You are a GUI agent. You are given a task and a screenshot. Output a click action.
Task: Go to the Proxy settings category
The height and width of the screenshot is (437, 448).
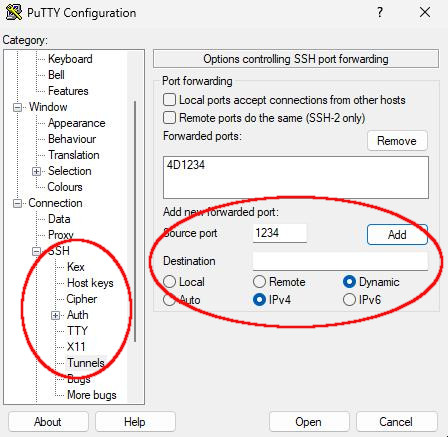[60, 235]
